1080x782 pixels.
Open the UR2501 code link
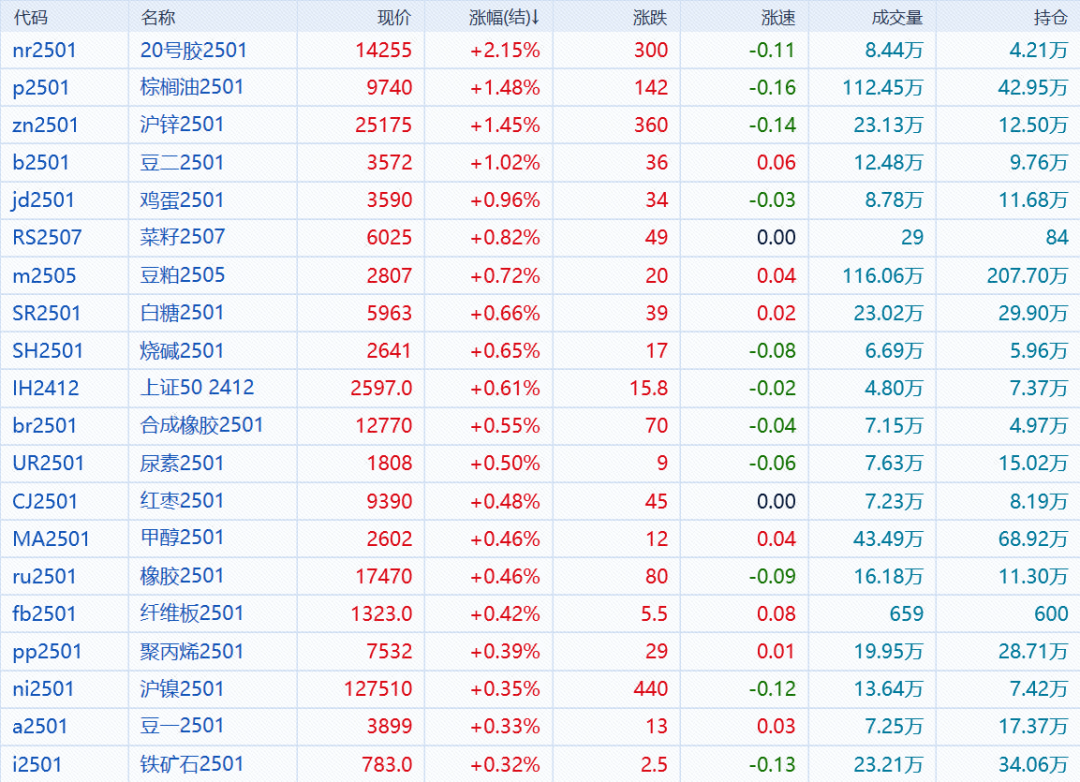48,463
